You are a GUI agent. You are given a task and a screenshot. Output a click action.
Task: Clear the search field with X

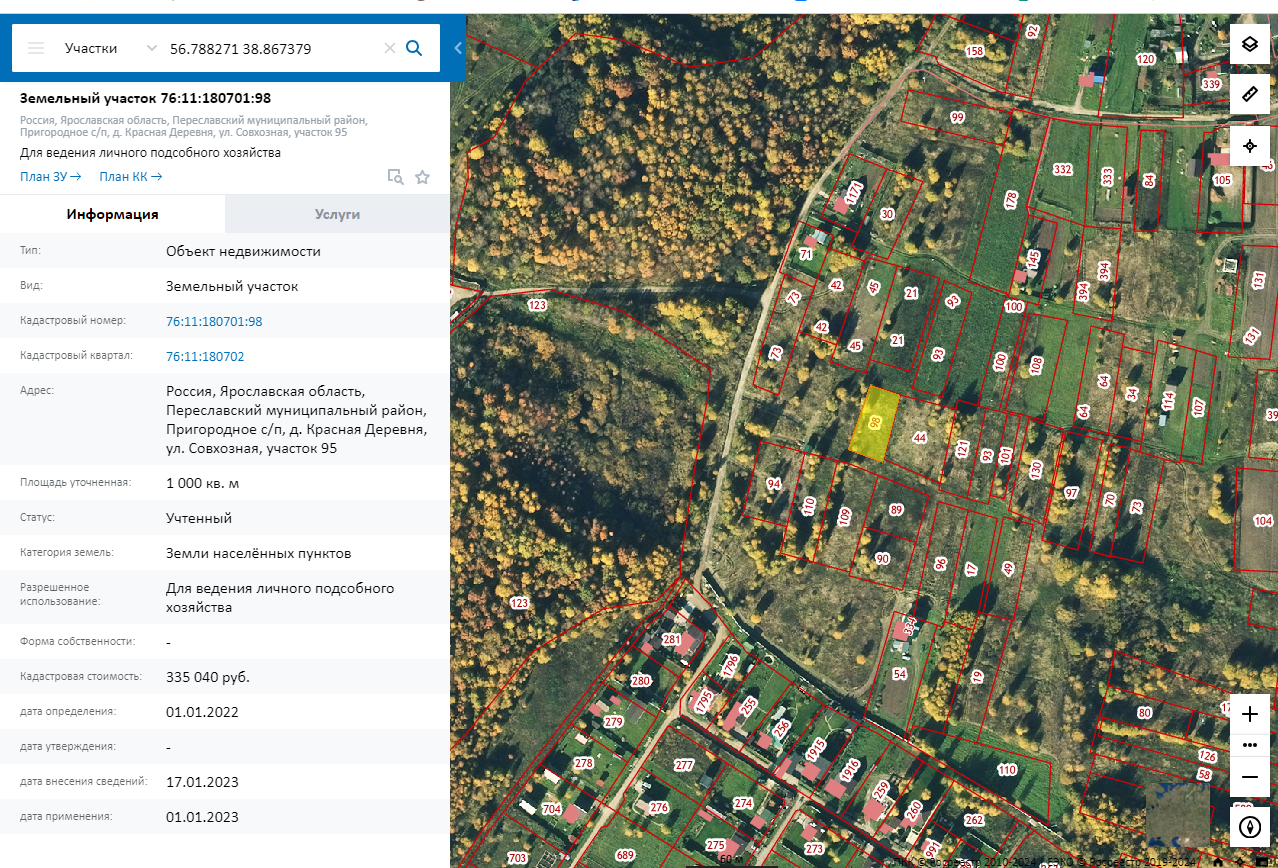[x=390, y=48]
